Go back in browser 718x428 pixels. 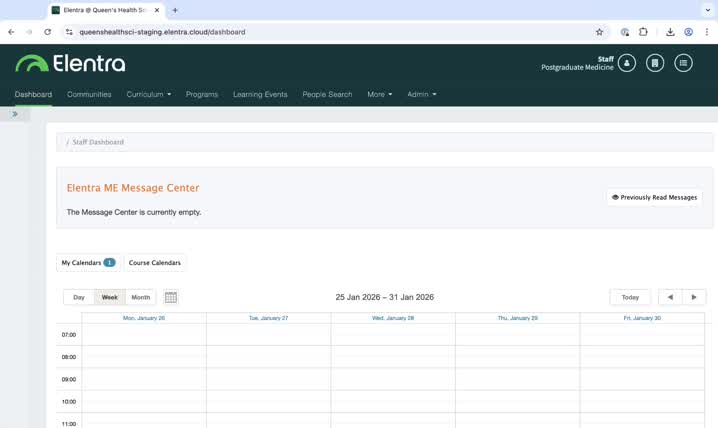[x=11, y=32]
